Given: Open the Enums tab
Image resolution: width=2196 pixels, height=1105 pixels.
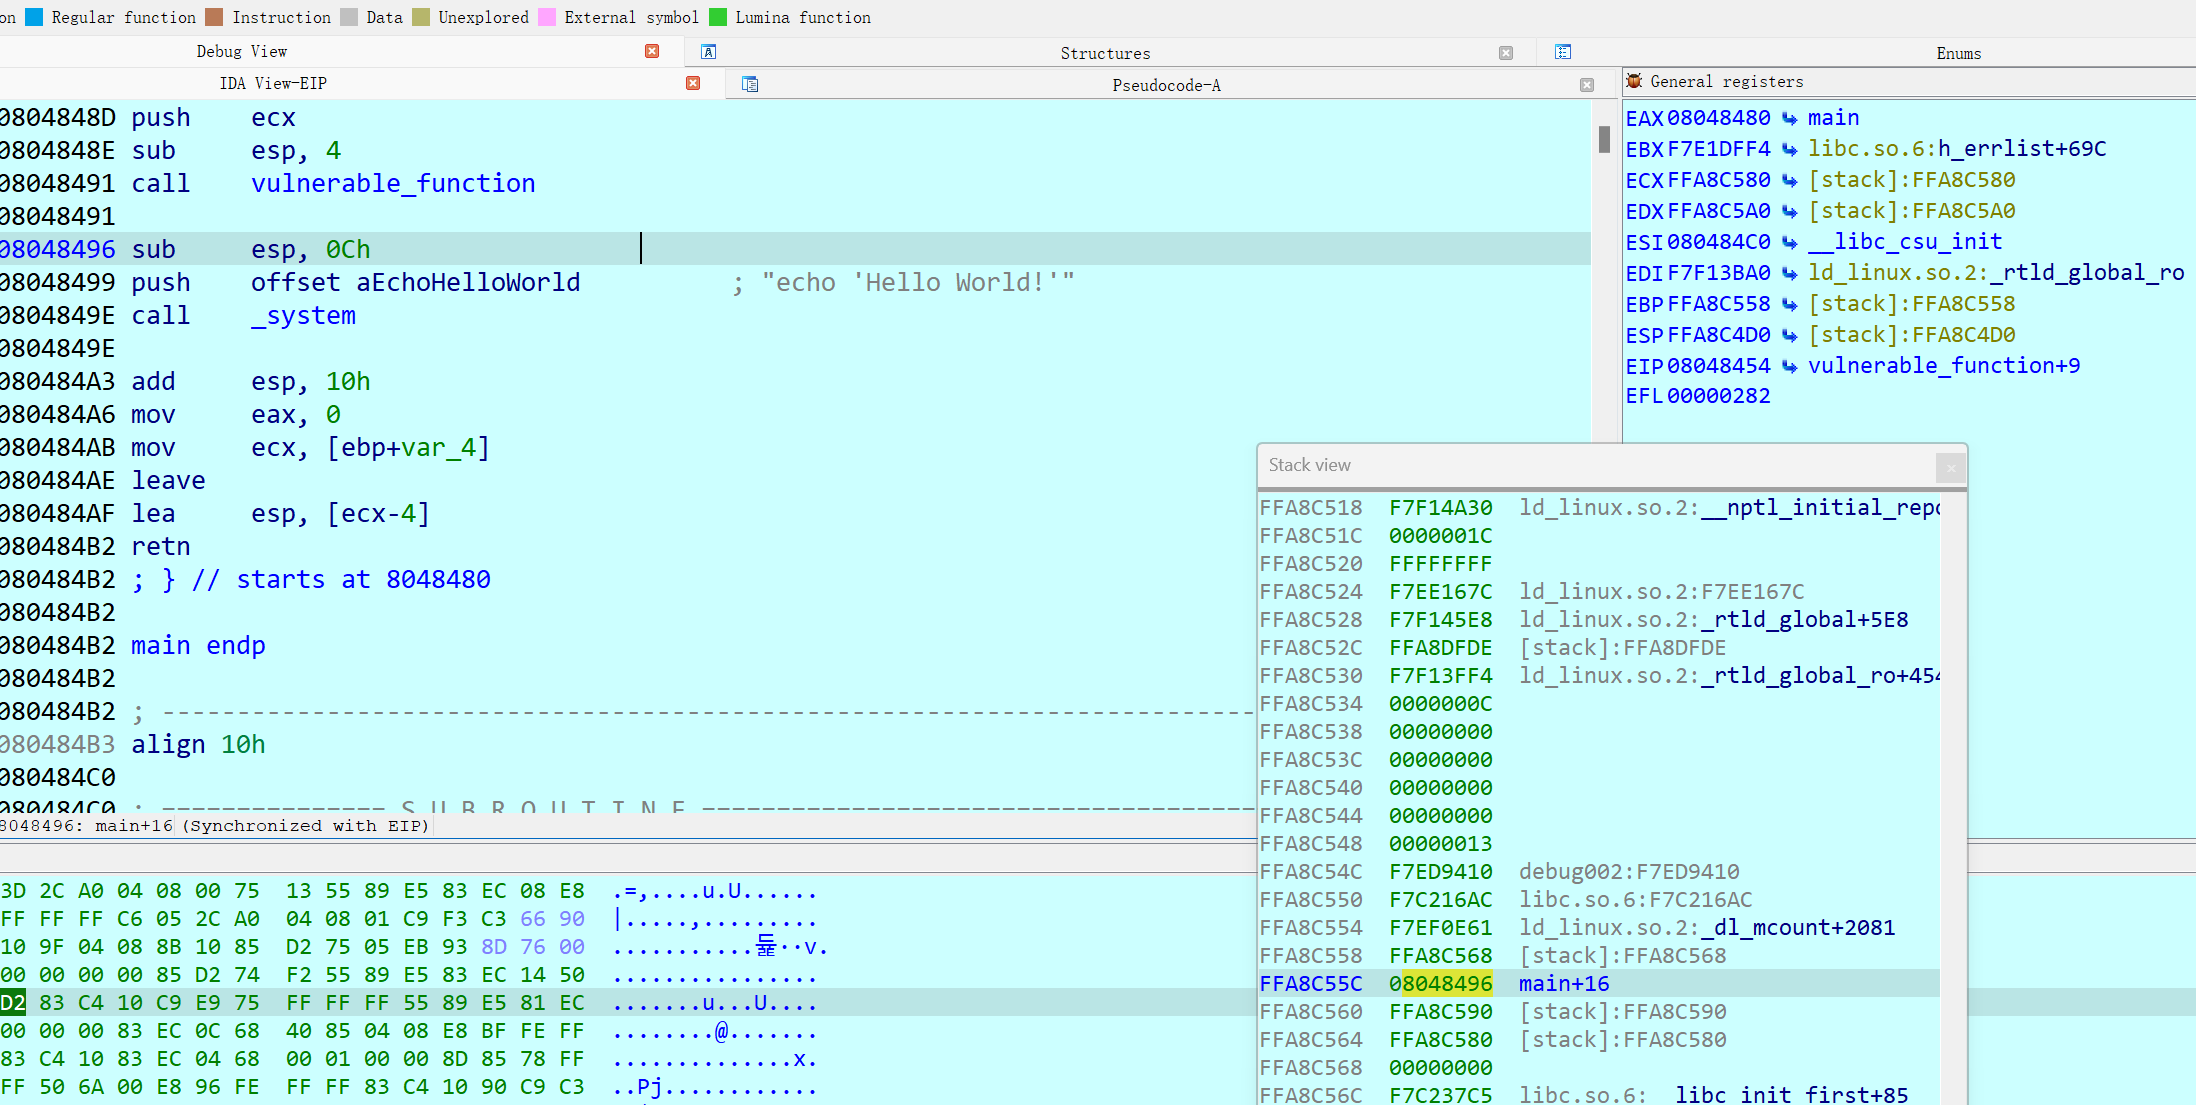Looking at the screenshot, I should coord(1958,54).
